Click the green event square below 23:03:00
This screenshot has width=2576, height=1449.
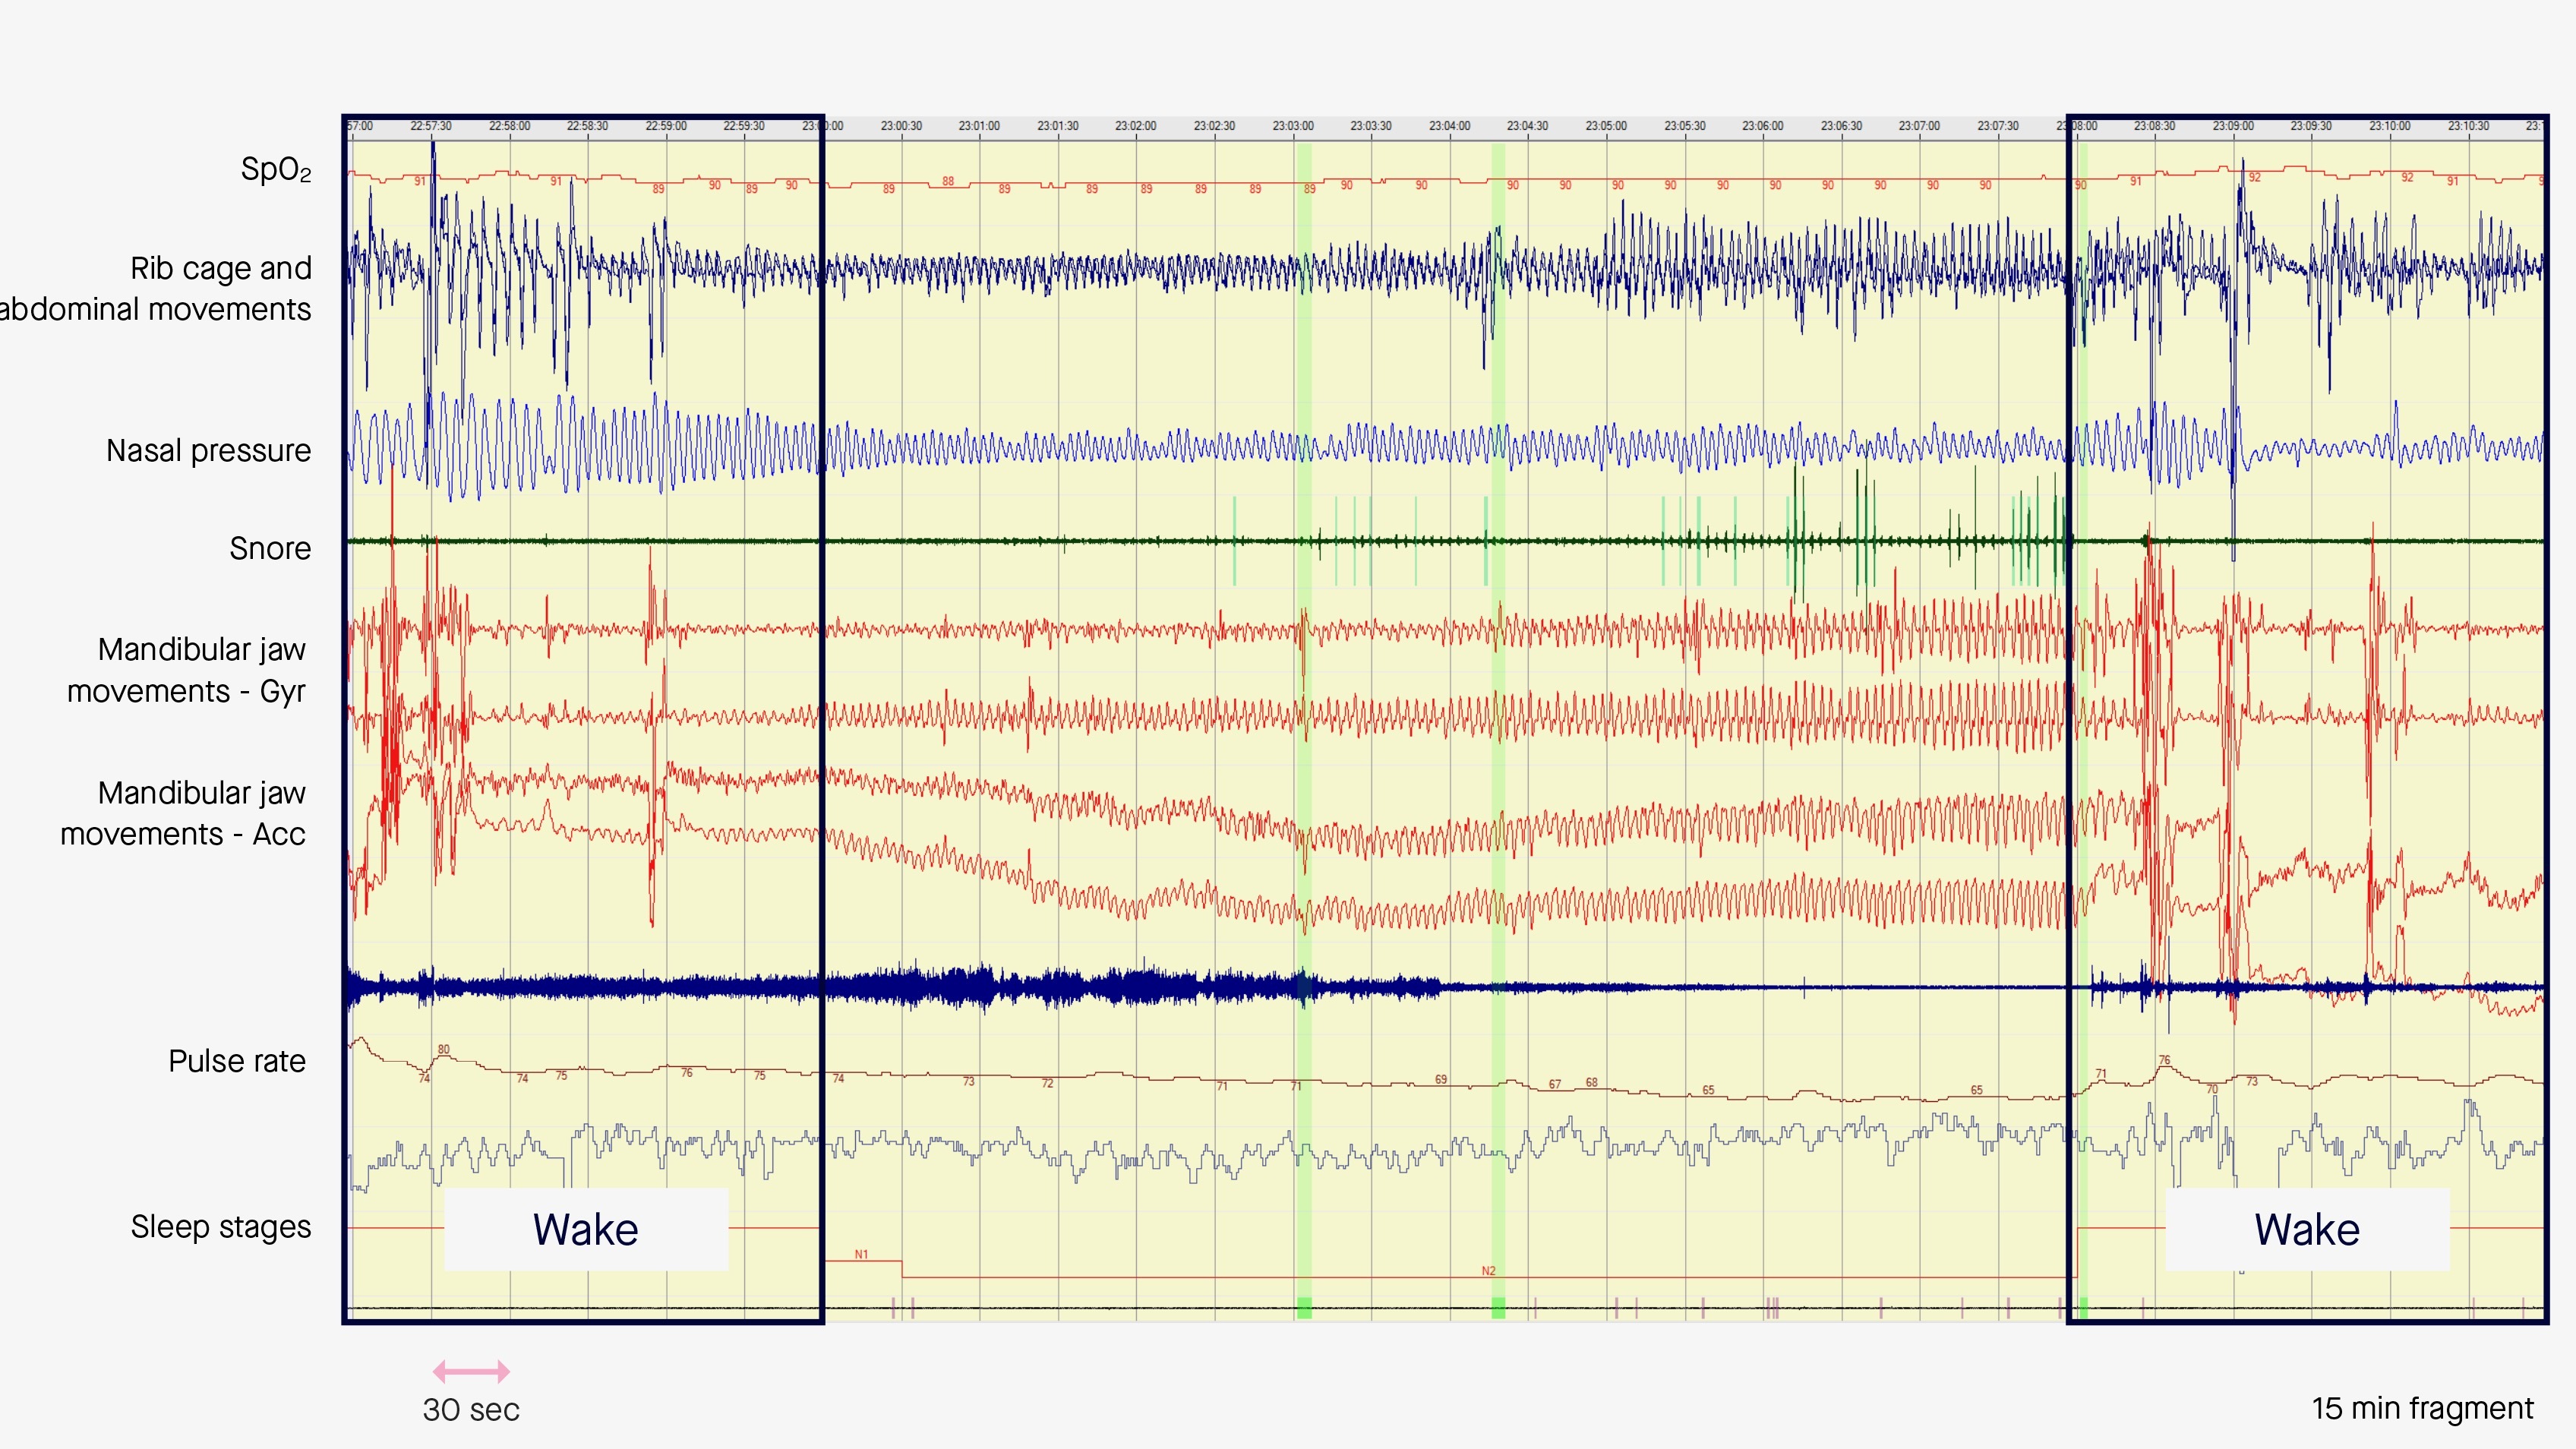point(1304,1307)
